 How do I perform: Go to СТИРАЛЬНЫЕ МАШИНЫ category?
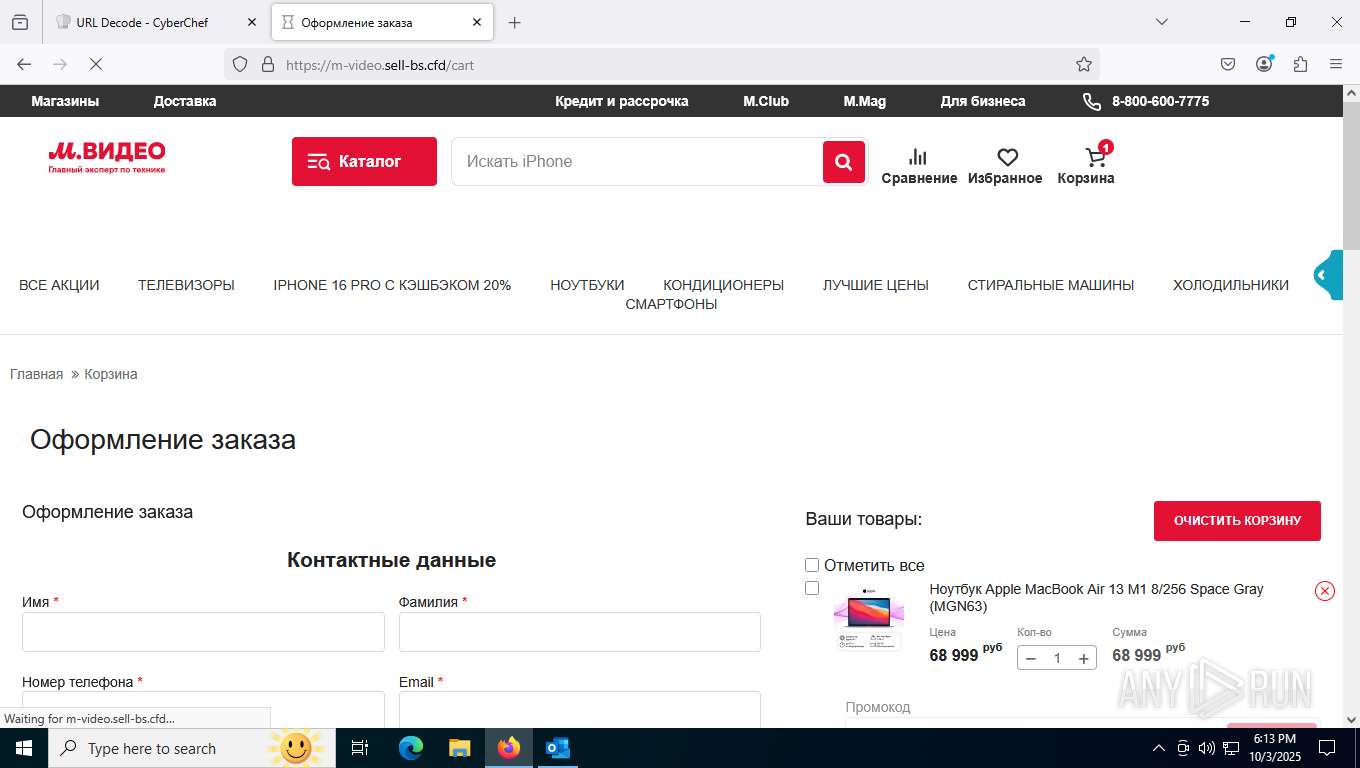(x=1051, y=285)
